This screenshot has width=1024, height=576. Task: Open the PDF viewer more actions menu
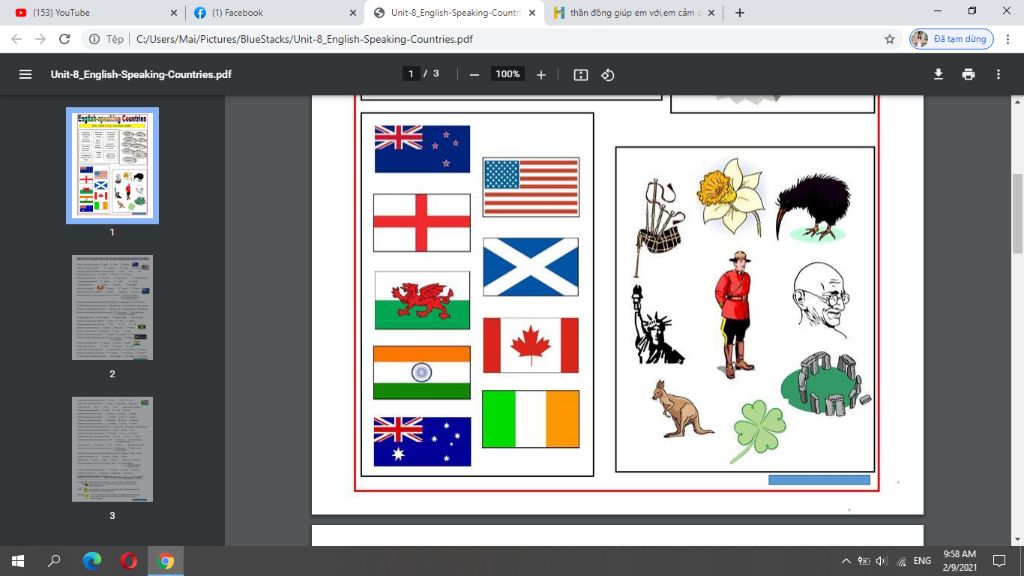(998, 74)
